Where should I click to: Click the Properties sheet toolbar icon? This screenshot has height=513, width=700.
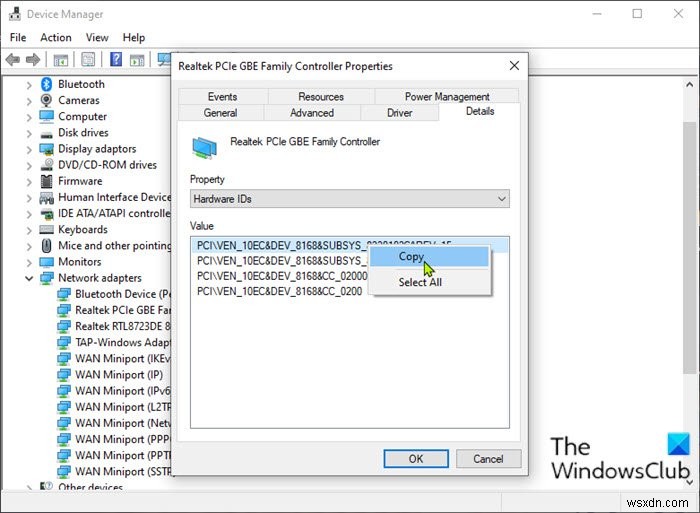tap(88, 59)
